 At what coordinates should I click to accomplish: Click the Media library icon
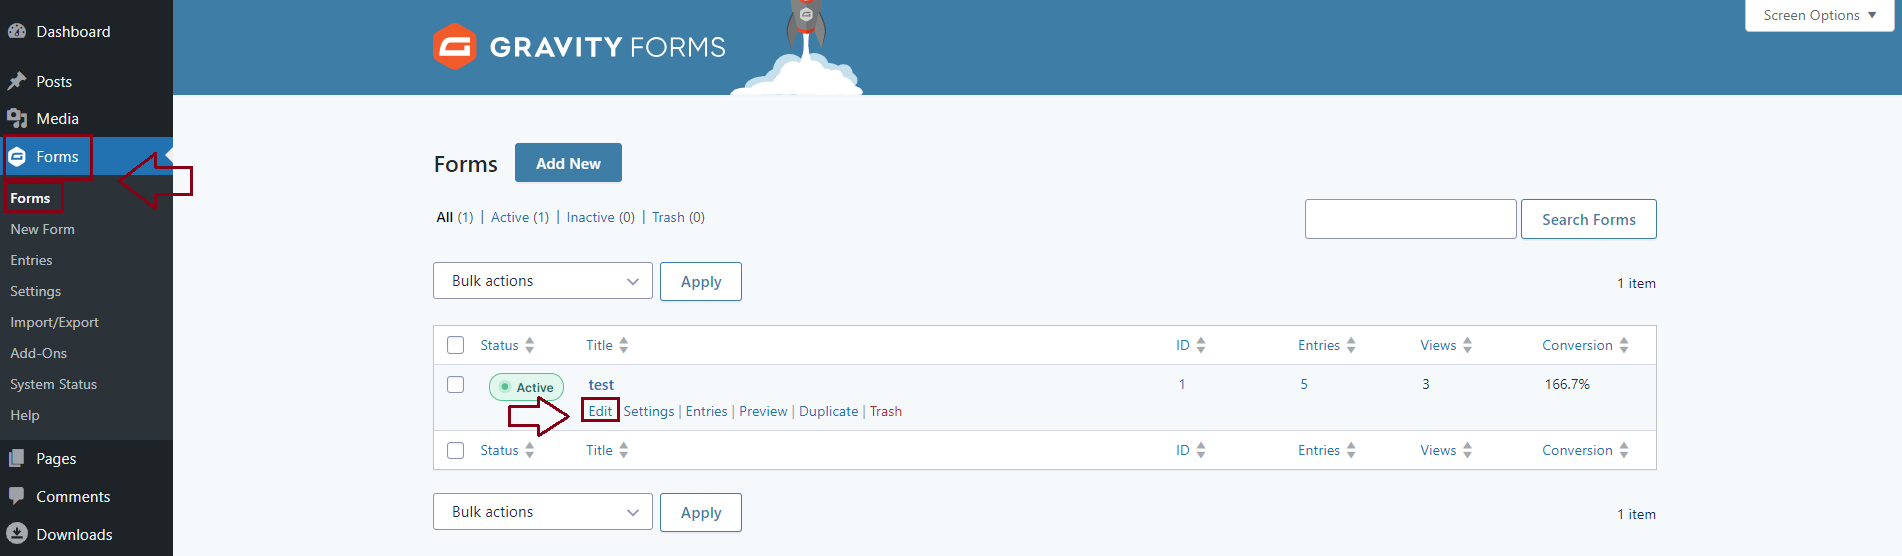[x=17, y=118]
